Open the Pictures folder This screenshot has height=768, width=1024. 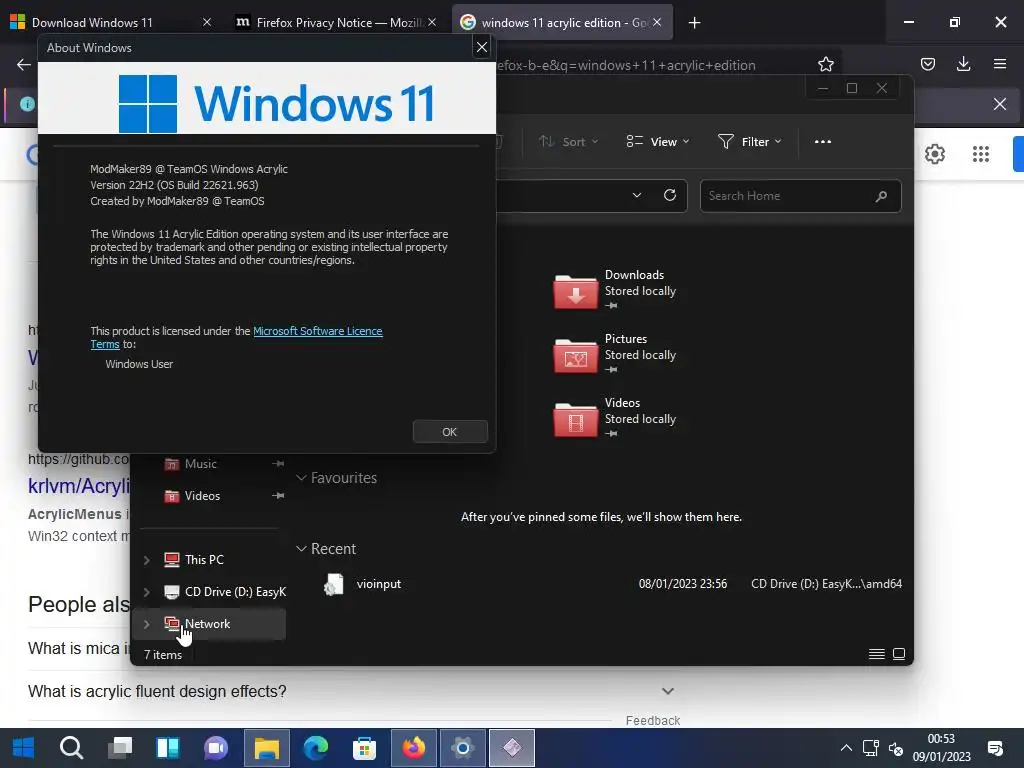[615, 353]
